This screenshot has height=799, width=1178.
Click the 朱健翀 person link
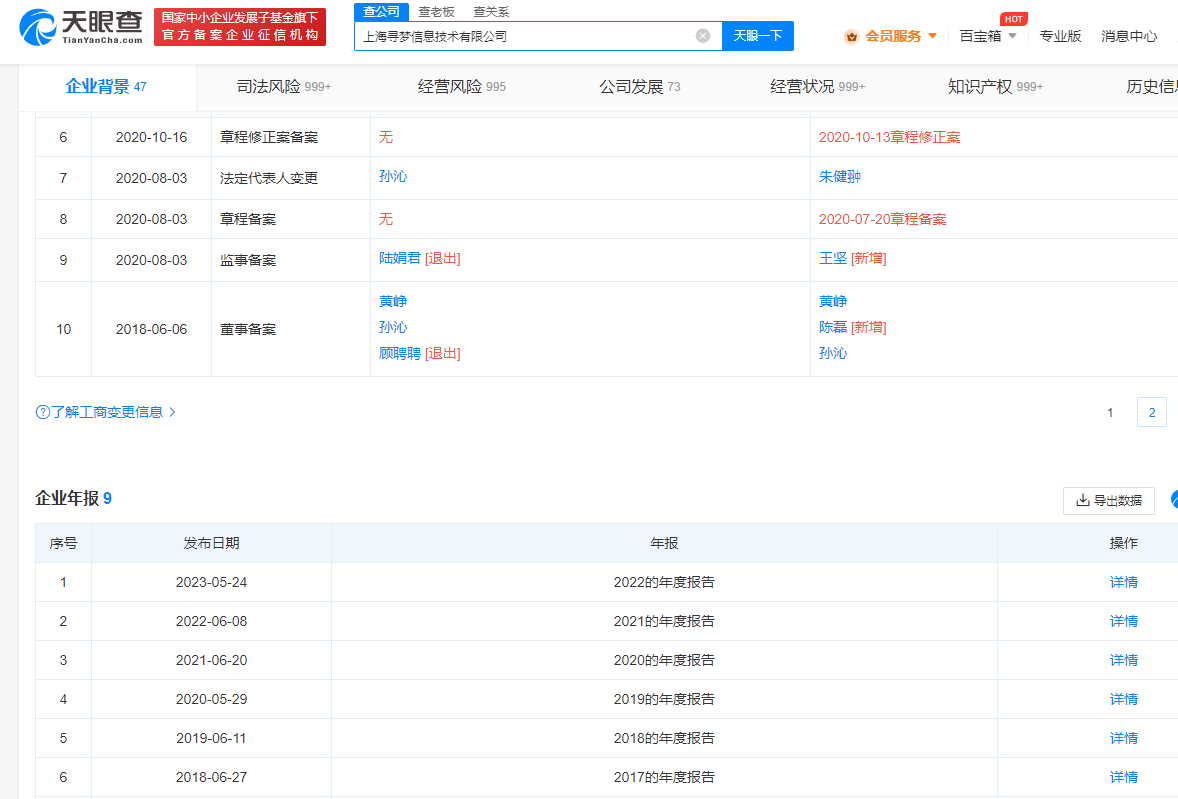tap(839, 177)
